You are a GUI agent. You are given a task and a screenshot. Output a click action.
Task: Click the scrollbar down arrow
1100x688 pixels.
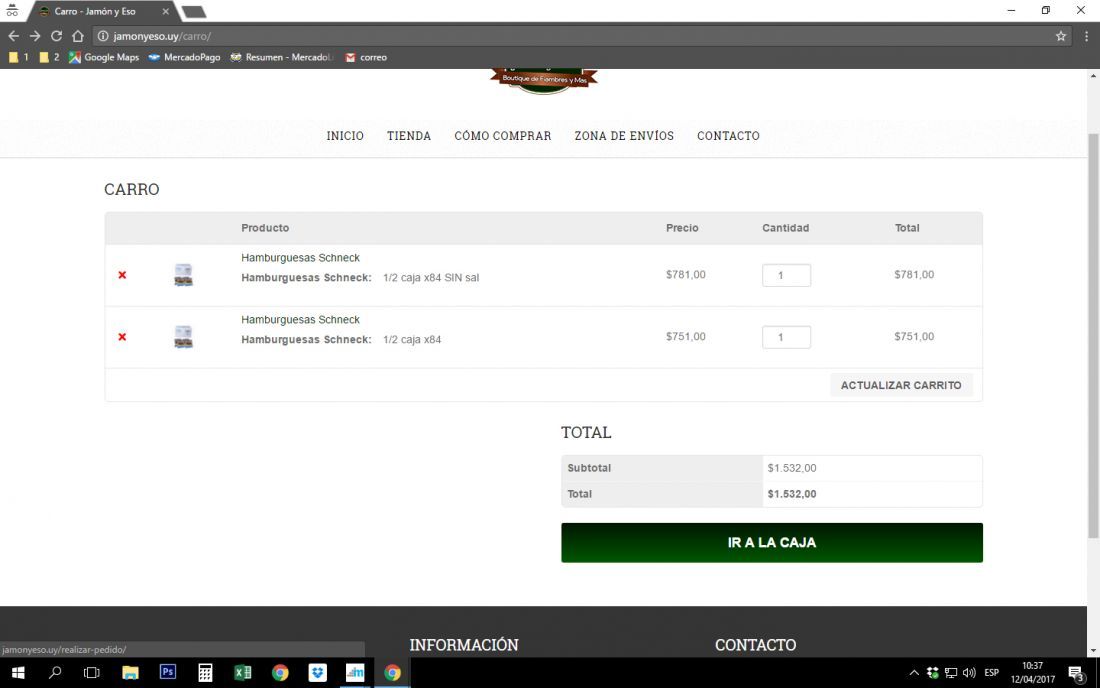pos(1093,650)
